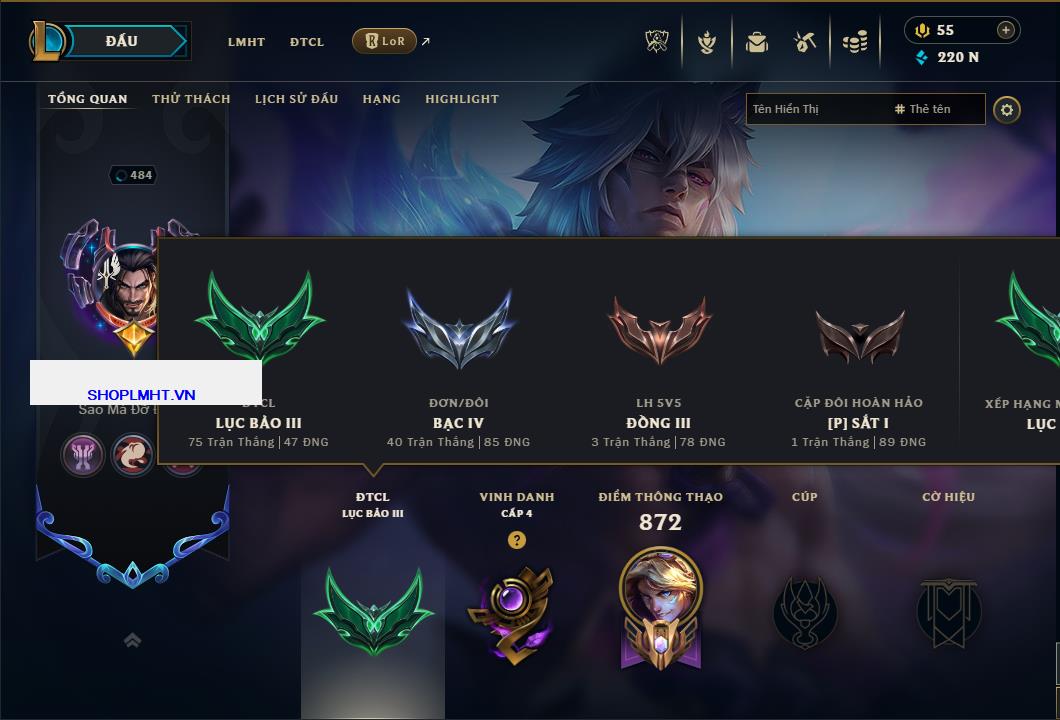The image size is (1060, 720).
Task: Open the lotus profile icon in top bar
Action: [706, 43]
